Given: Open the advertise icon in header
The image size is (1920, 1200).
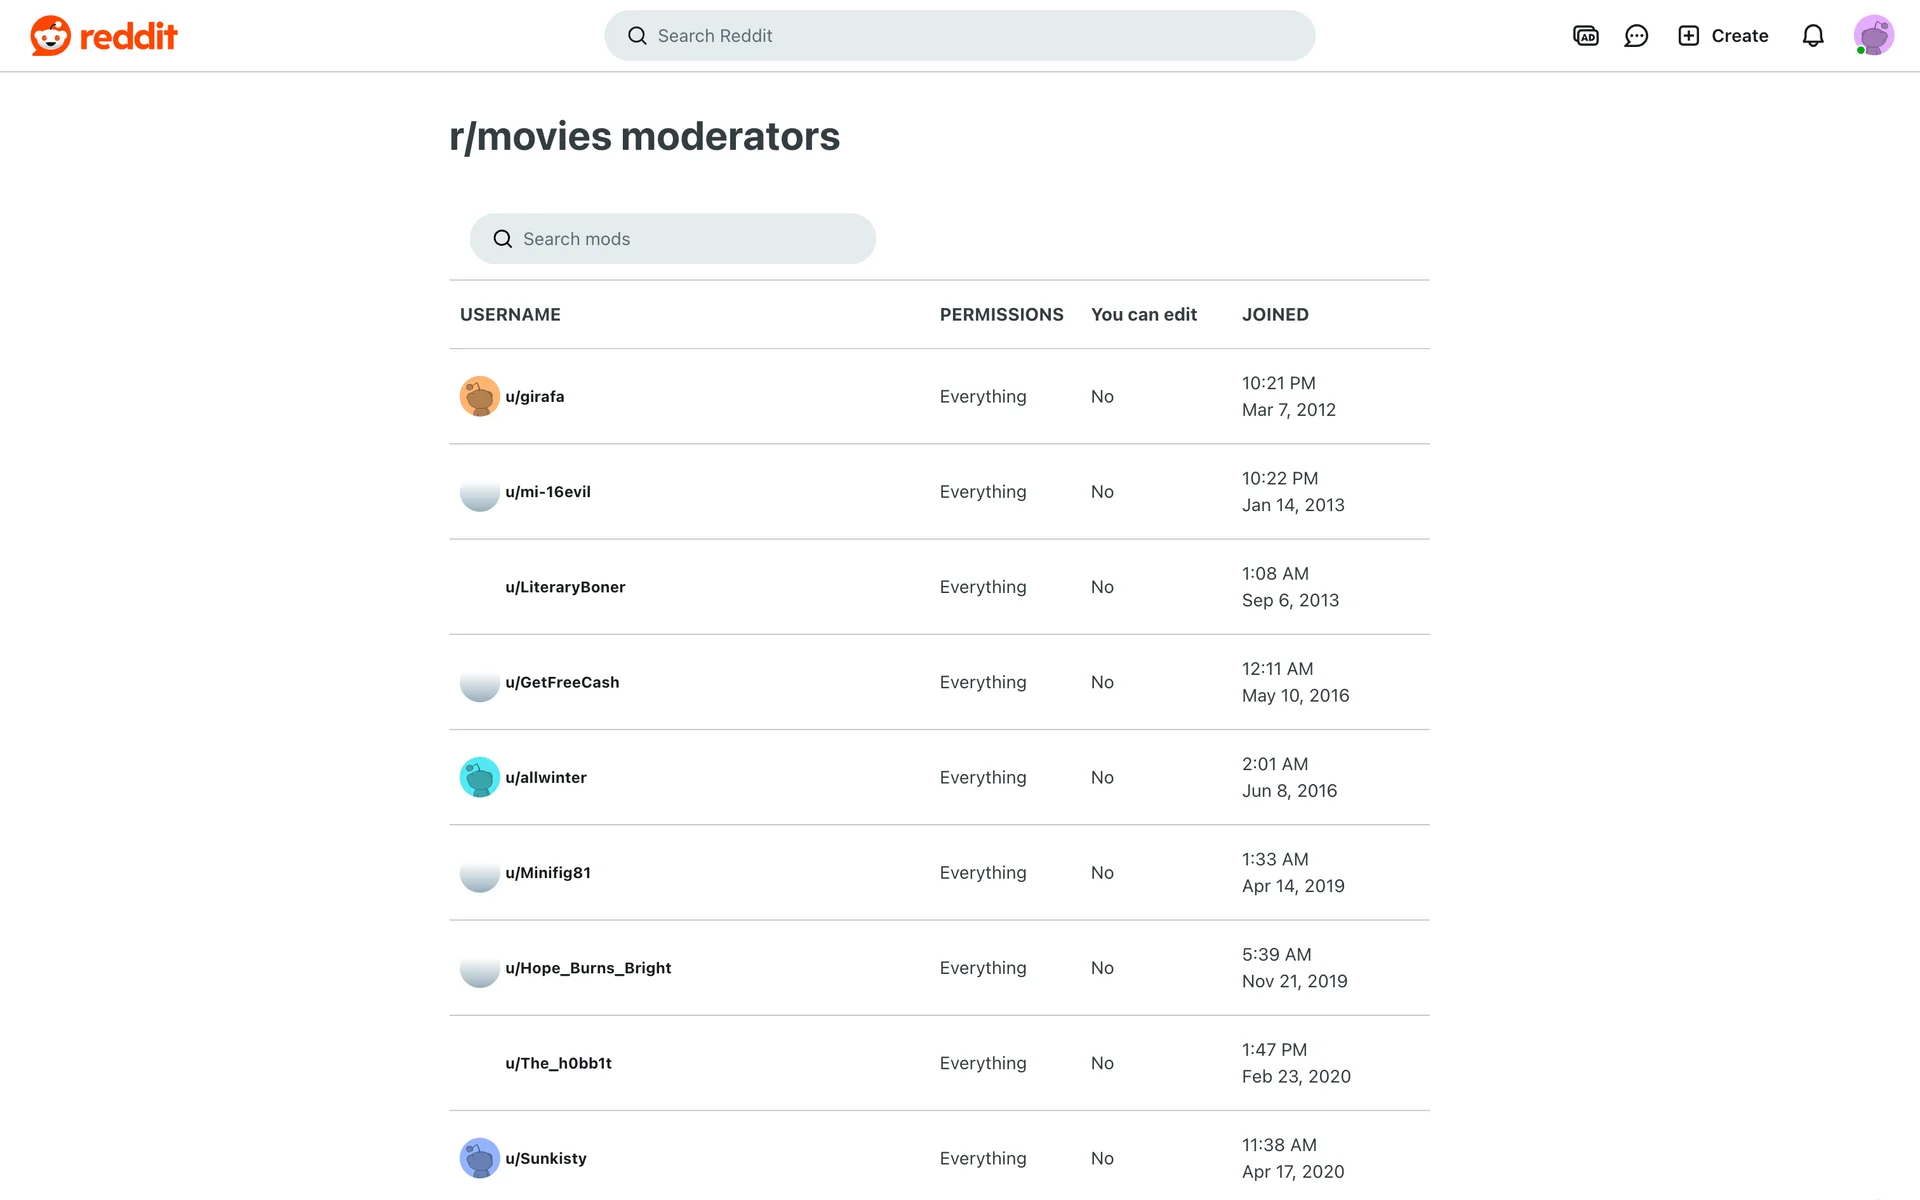Looking at the screenshot, I should click(1585, 36).
